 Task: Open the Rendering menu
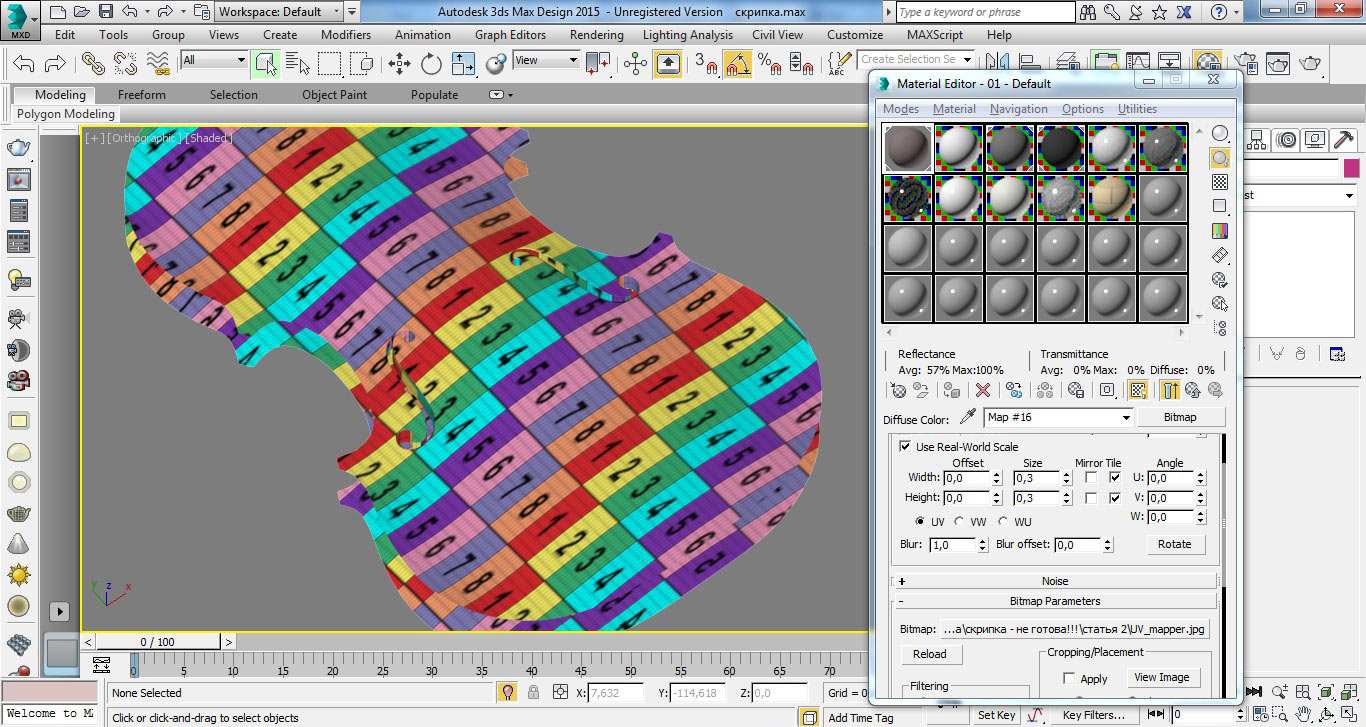click(x=596, y=34)
